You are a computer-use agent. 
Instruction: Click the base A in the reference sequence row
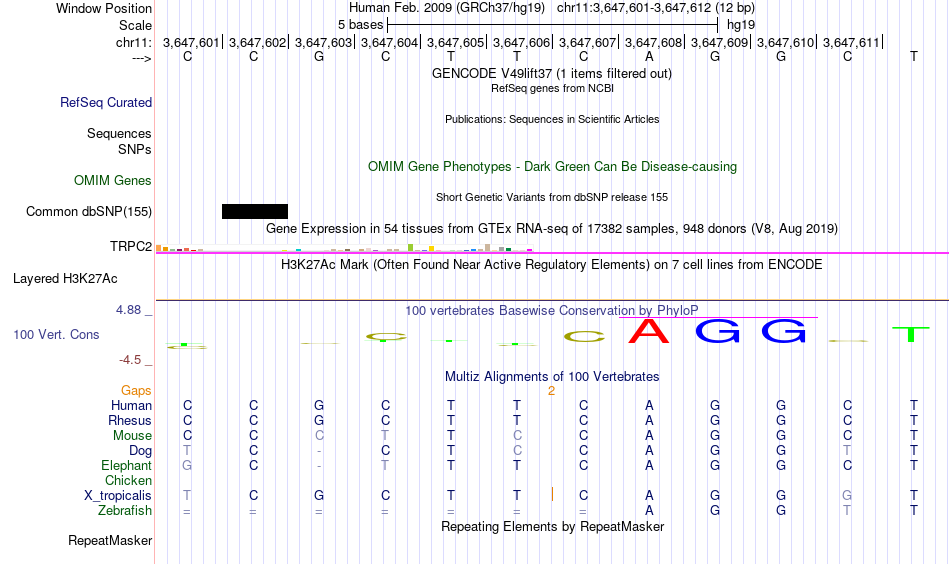649,57
